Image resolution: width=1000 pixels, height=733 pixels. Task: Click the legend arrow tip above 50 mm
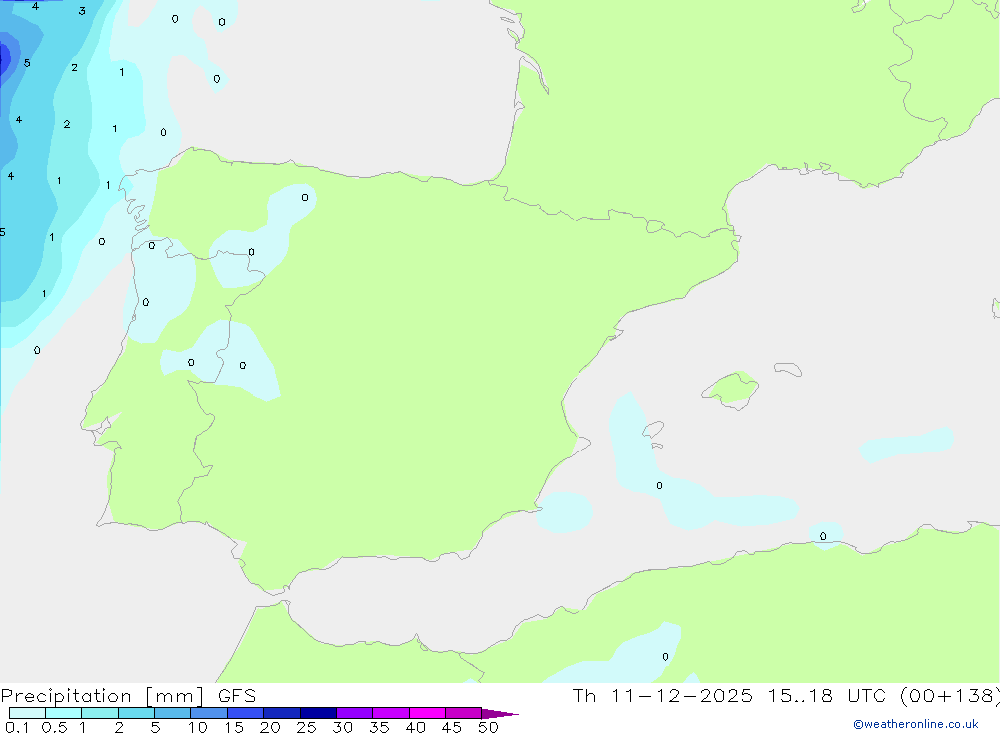499,714
